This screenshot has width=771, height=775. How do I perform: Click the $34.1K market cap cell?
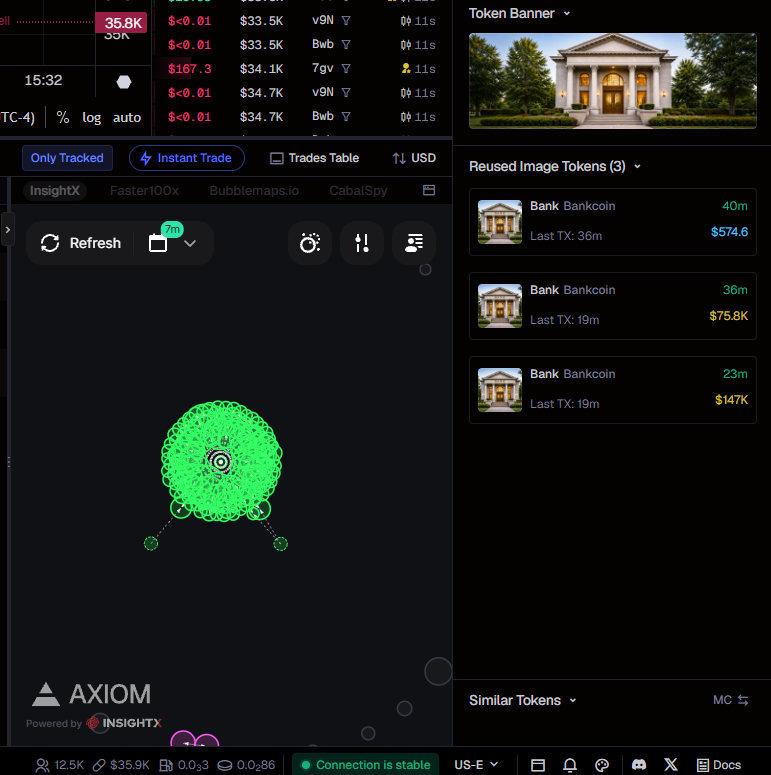tap(261, 69)
